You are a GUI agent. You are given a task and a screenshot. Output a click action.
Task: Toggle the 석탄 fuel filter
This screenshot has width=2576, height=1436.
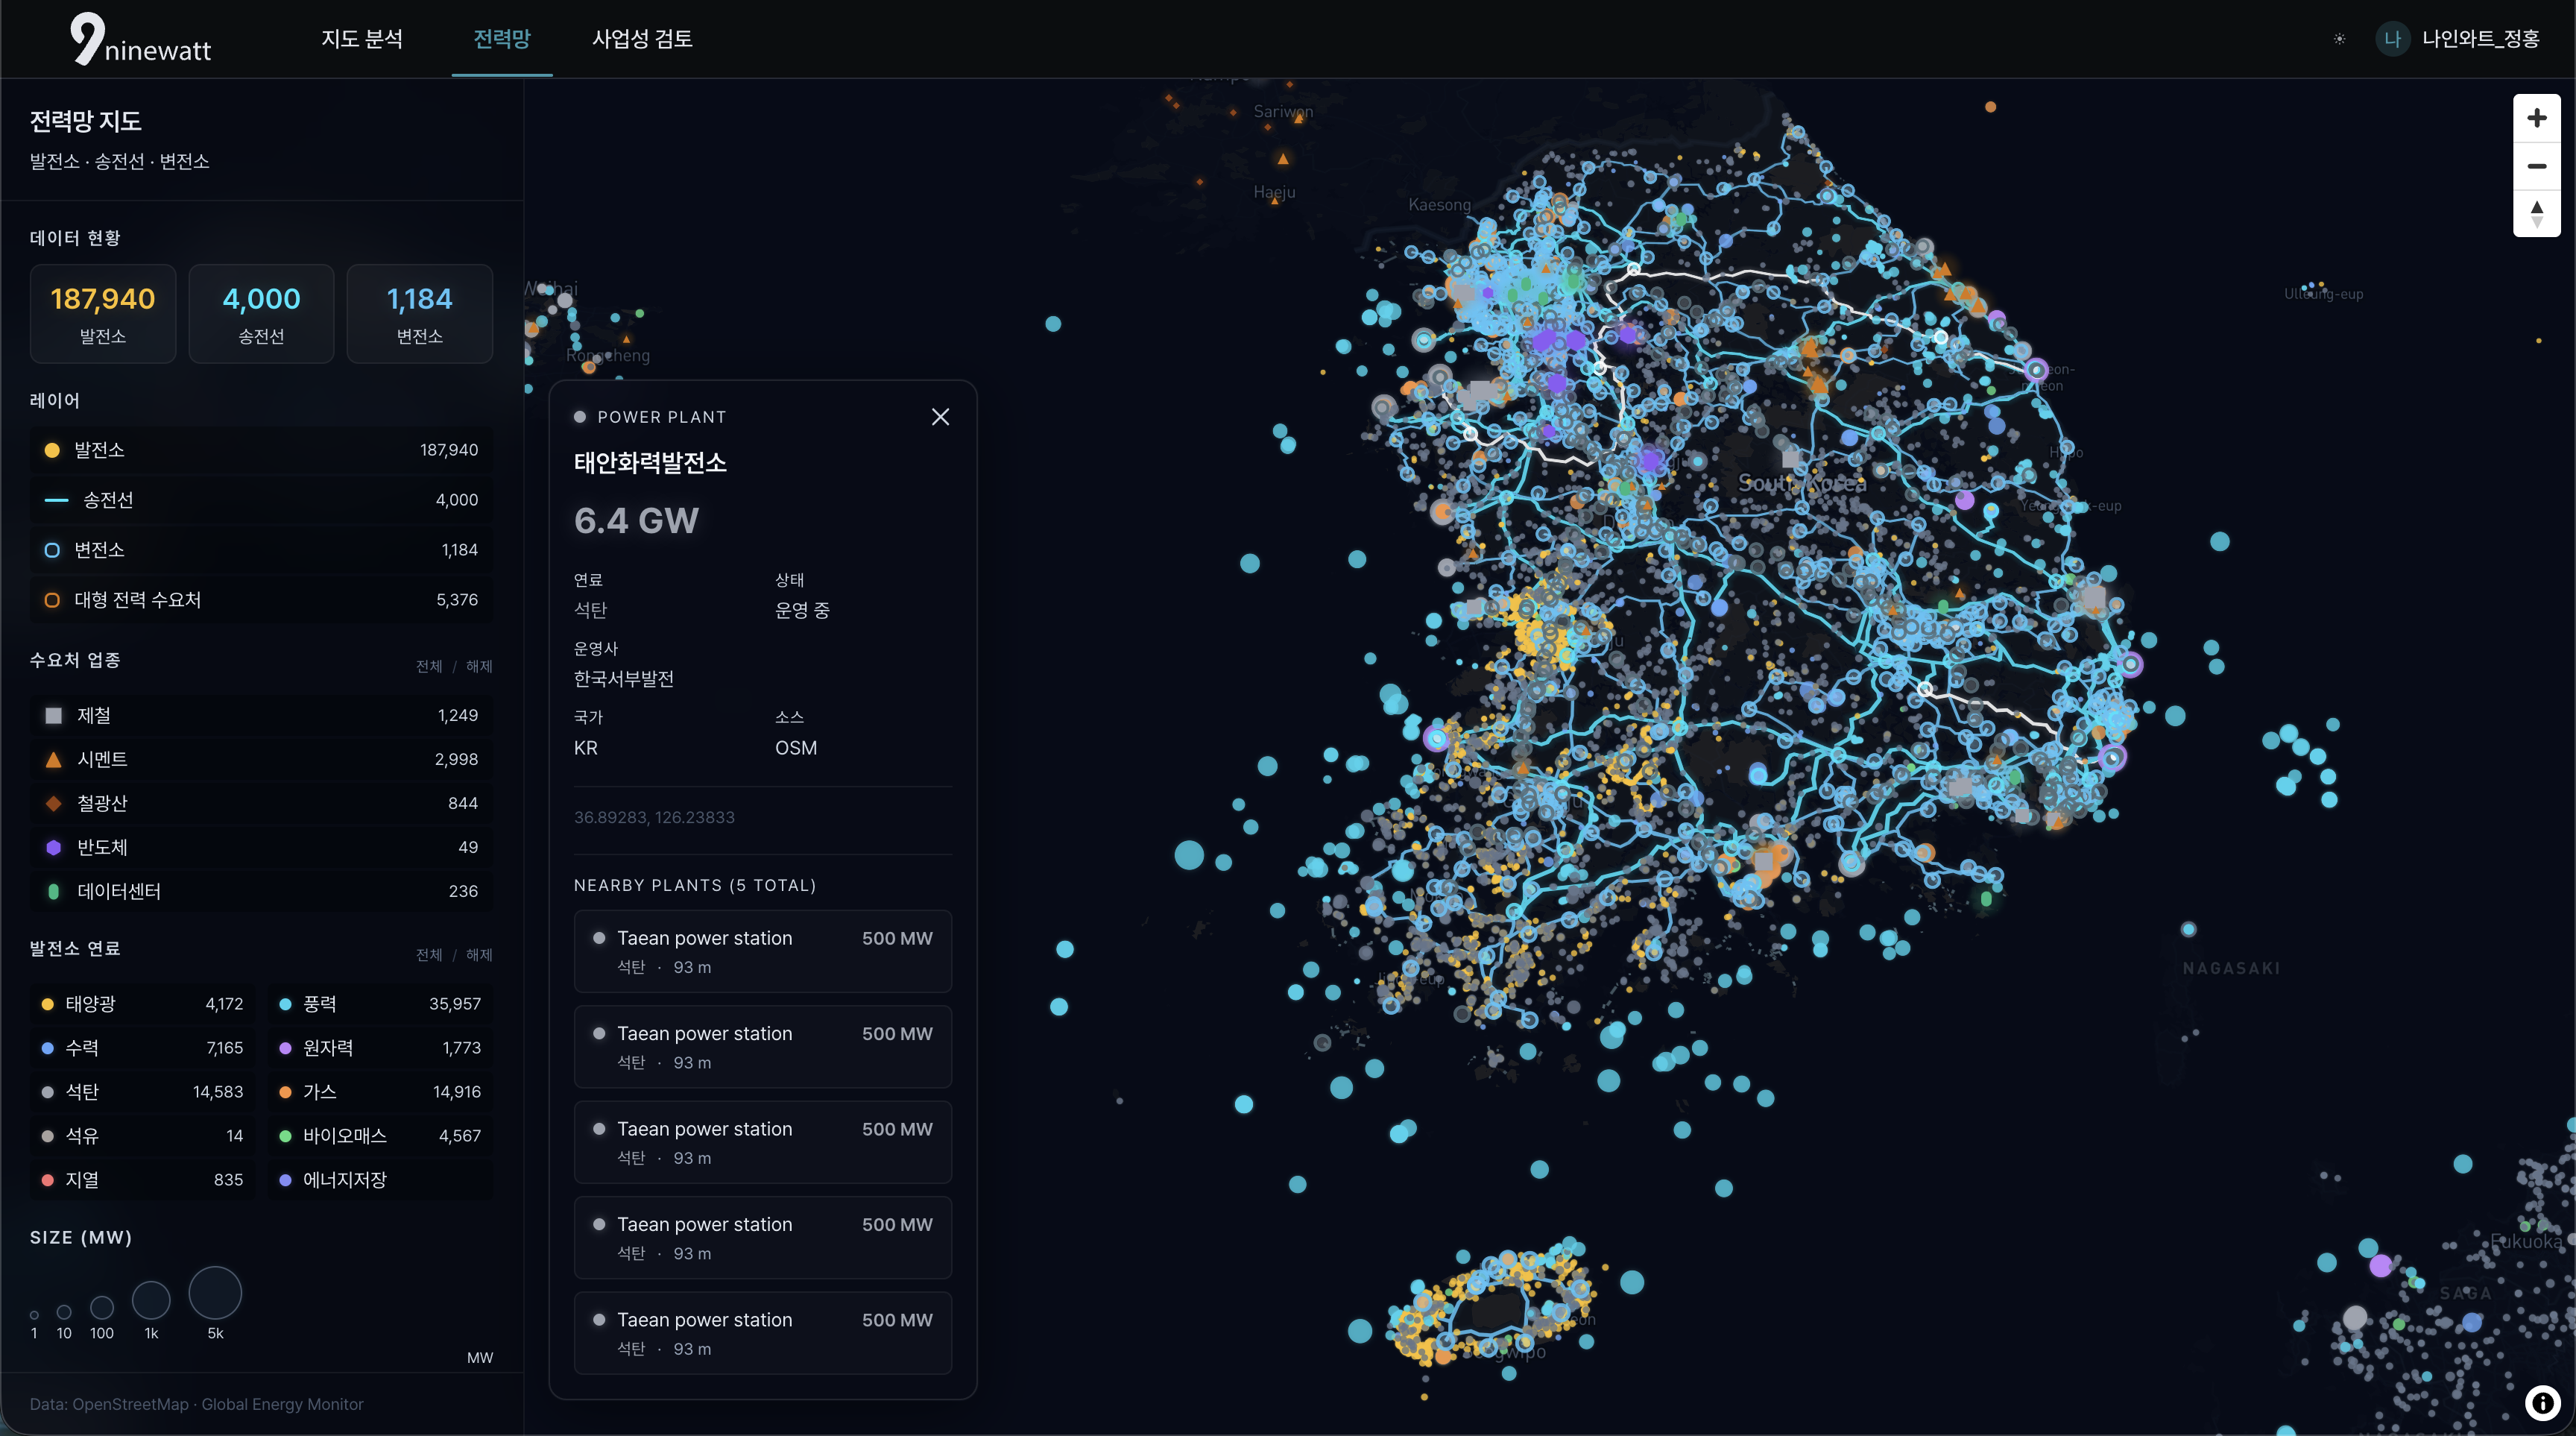point(142,1092)
